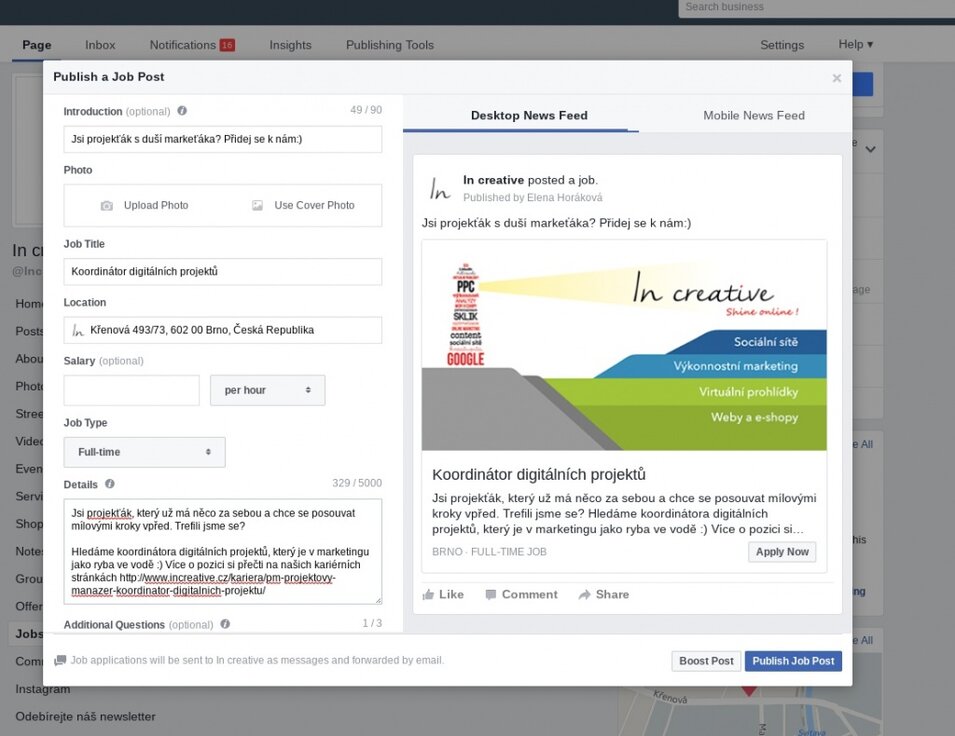Click the Like thumbs-up icon under the preview
The image size is (955, 736).
[x=430, y=594]
